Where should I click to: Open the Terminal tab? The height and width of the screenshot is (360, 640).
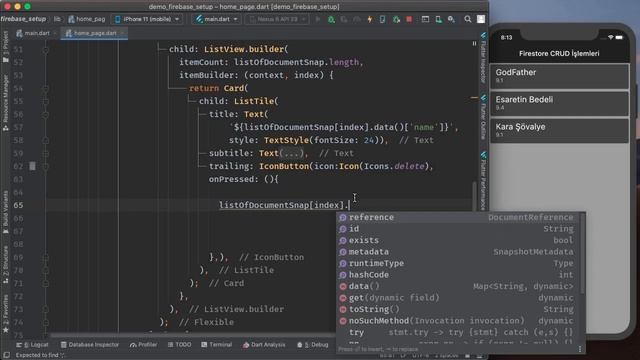pyautogui.click(x=216, y=345)
